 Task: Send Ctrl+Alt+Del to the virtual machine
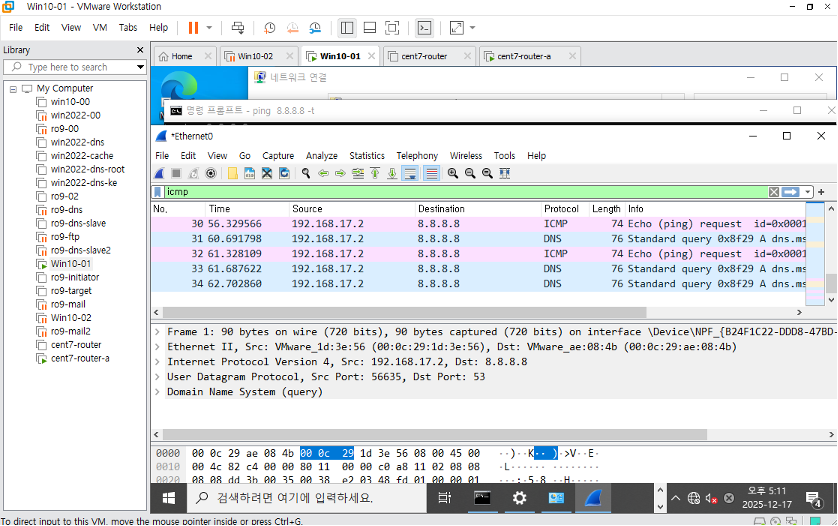point(238,28)
